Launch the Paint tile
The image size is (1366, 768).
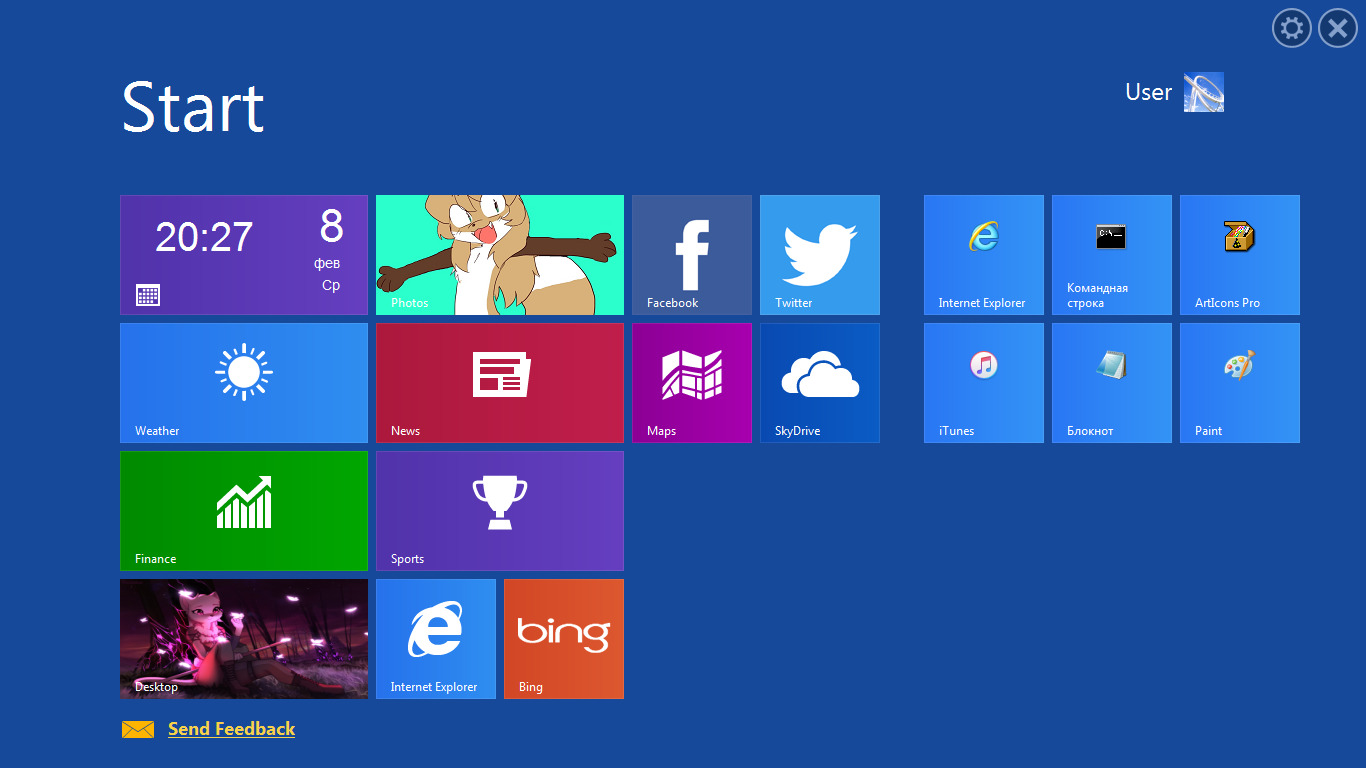tap(1240, 383)
